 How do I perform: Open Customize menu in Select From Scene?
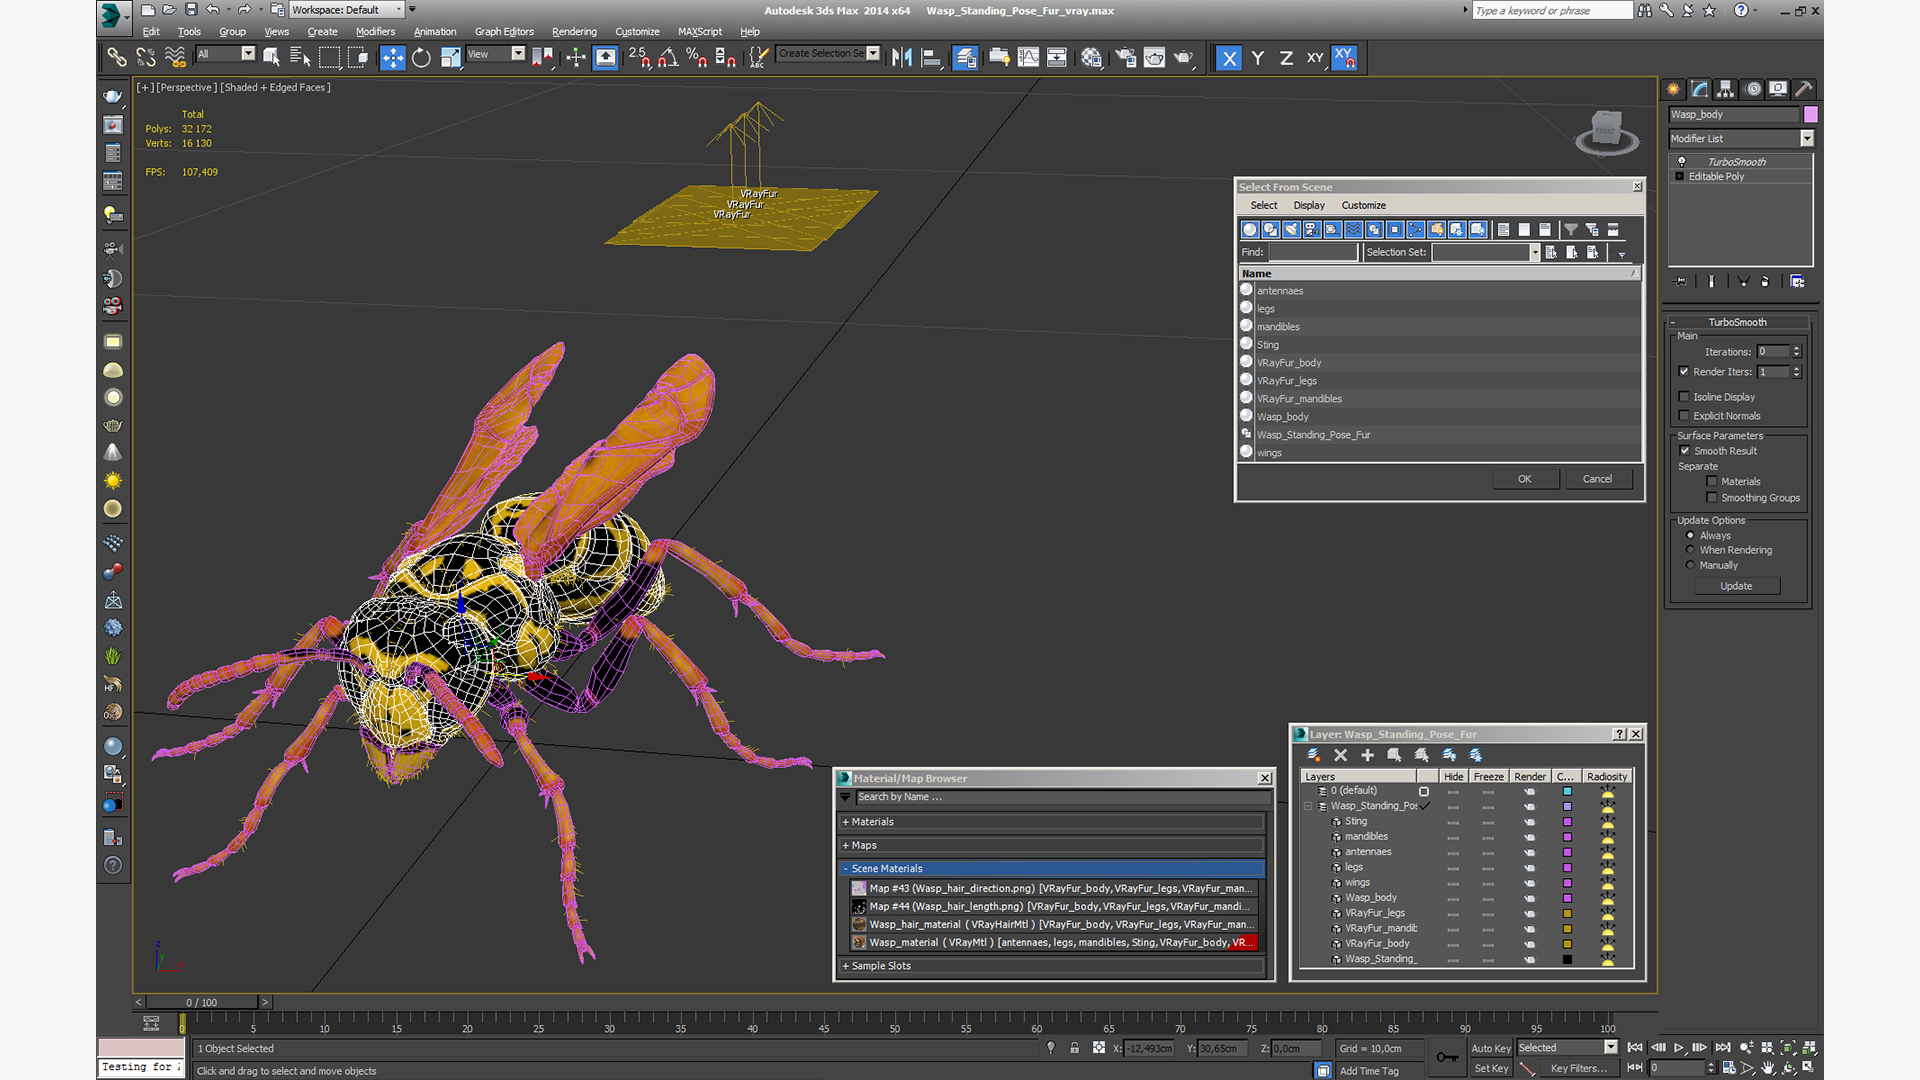1364,205
